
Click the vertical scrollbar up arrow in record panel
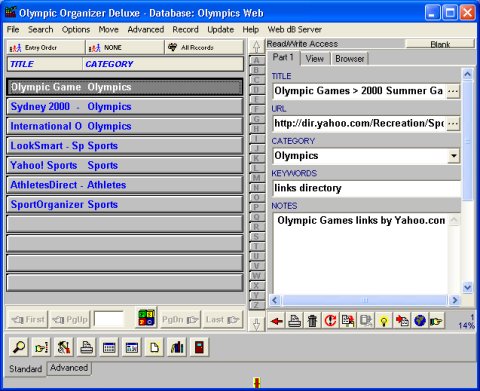(467, 74)
